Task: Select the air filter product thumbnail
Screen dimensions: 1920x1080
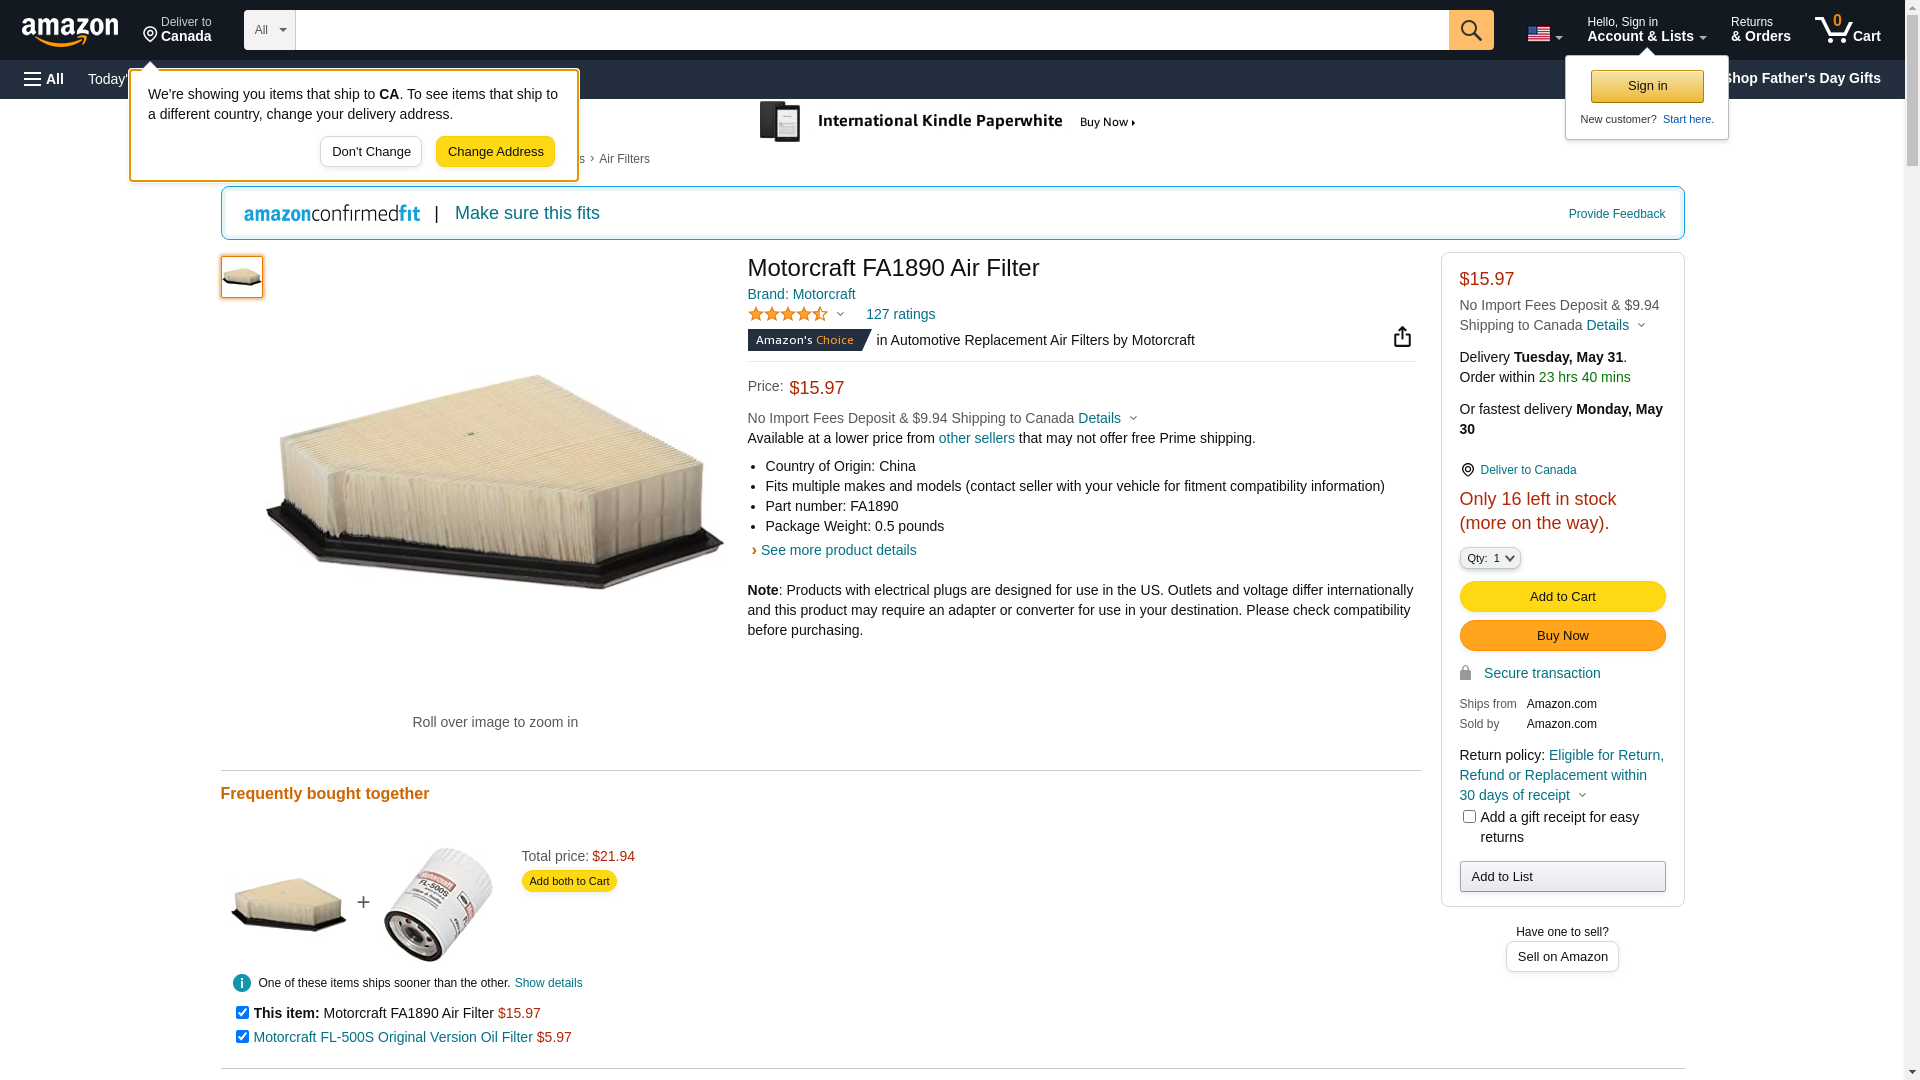Action: (x=242, y=277)
